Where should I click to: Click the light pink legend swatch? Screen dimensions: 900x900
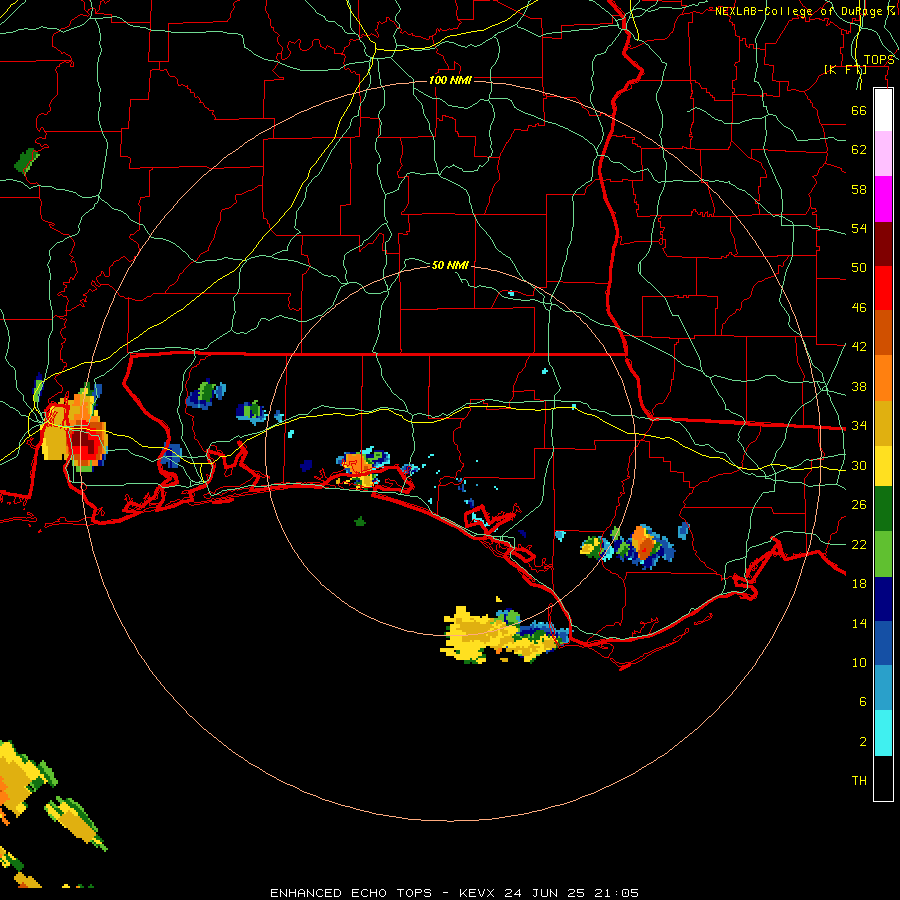[x=883, y=154]
